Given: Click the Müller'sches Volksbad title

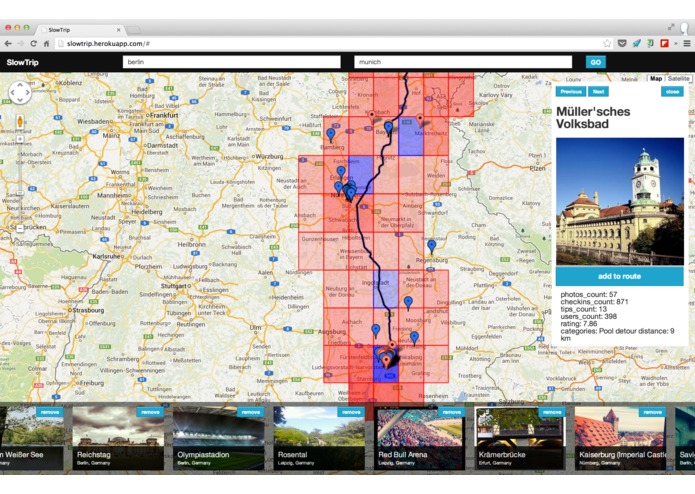Looking at the screenshot, I should [593, 117].
